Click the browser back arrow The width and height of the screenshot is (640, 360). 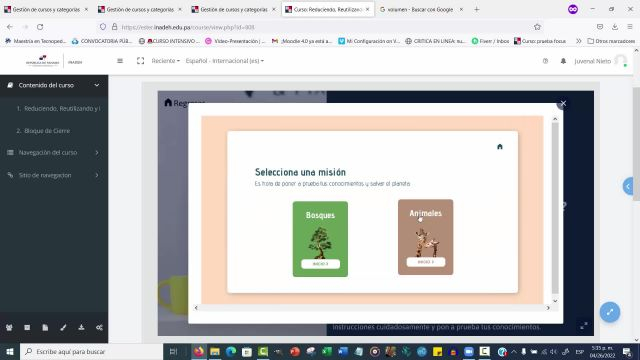[x=10, y=27]
